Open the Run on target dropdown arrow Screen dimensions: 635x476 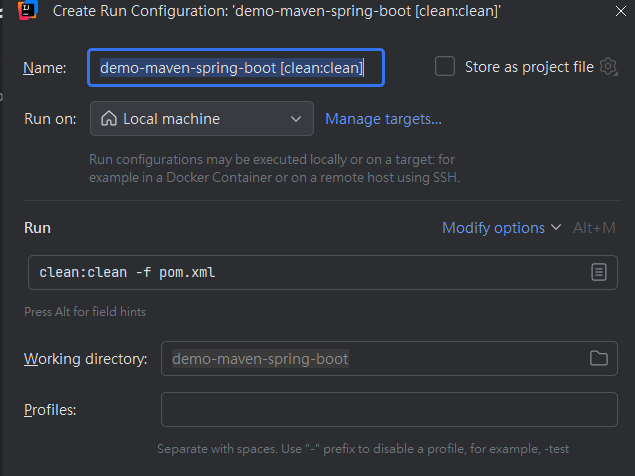(295, 119)
